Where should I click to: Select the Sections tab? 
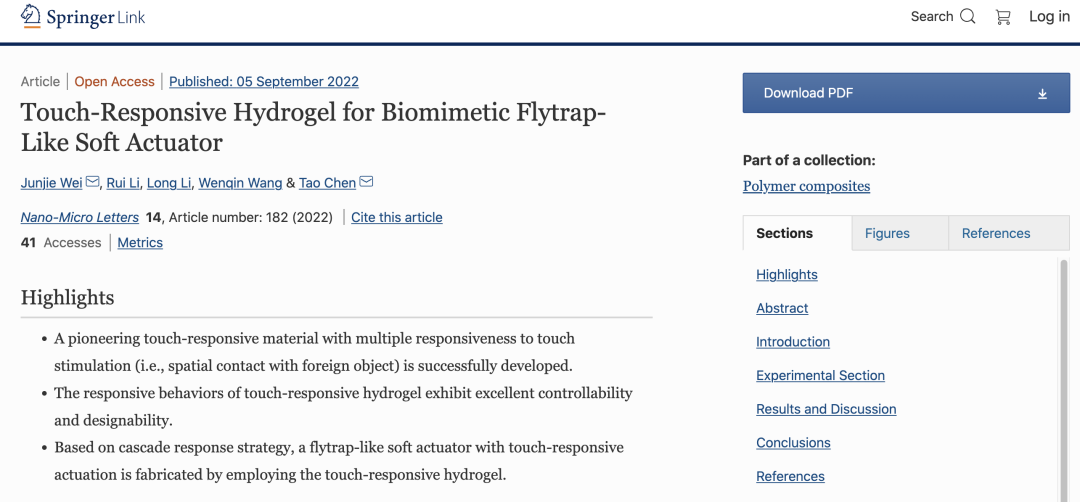click(x=784, y=233)
